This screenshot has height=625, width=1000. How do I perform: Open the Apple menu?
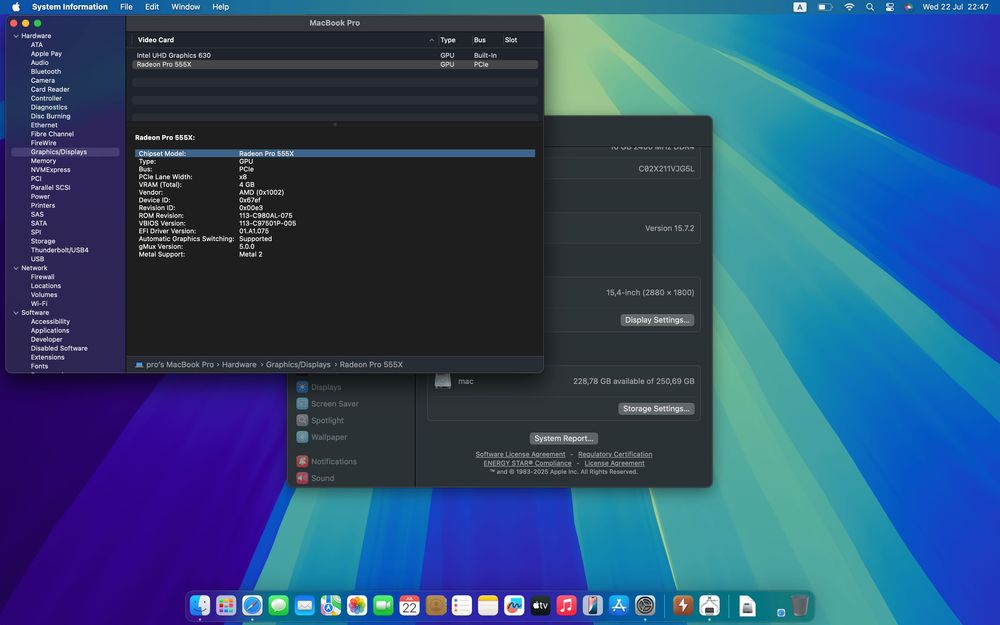[x=16, y=7]
